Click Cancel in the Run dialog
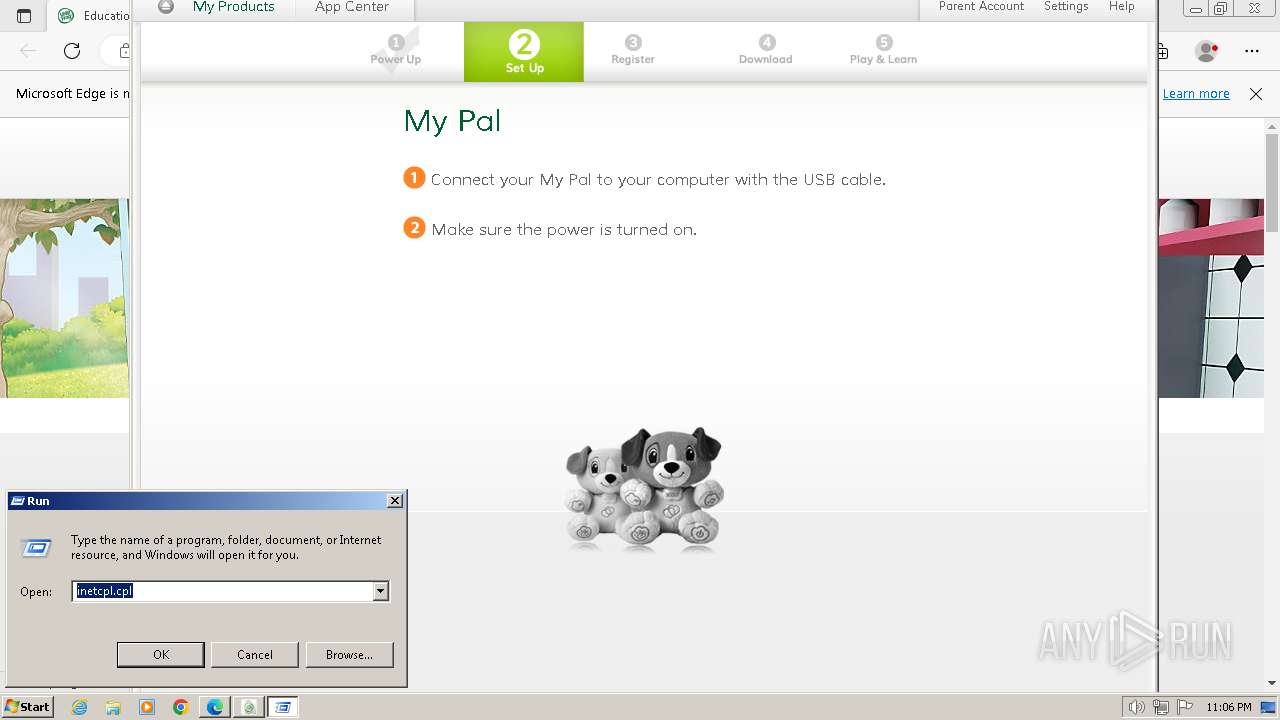Image resolution: width=1280 pixels, height=720 pixels. (x=255, y=655)
